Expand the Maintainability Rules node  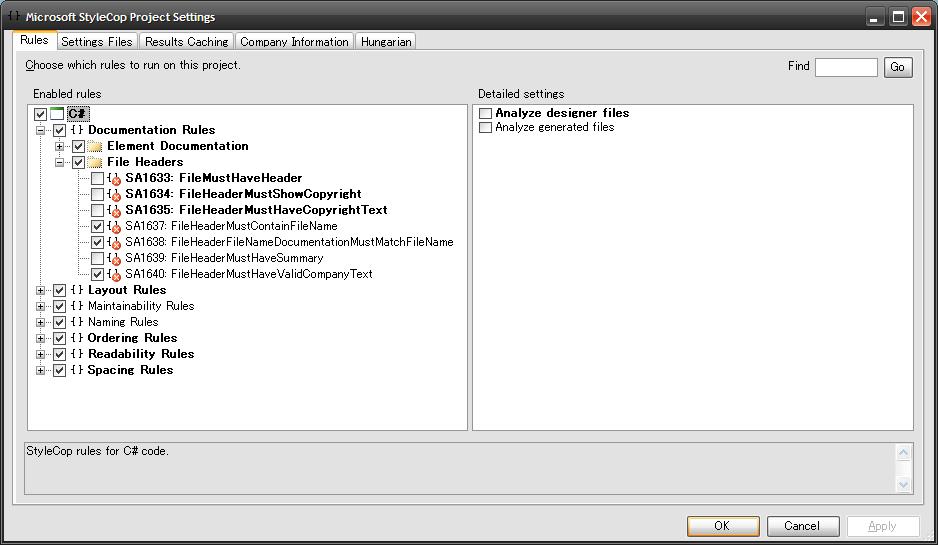(40, 306)
